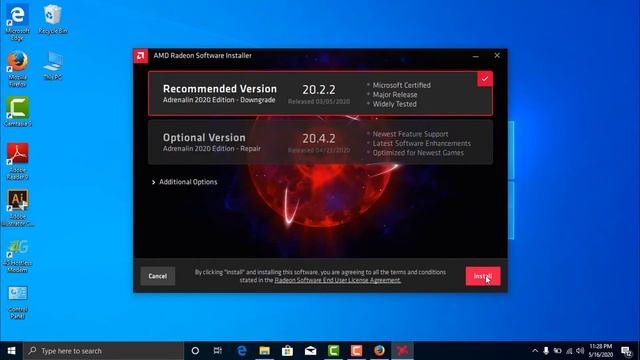Open Adobe Reader desktop shortcut

pos(17,161)
